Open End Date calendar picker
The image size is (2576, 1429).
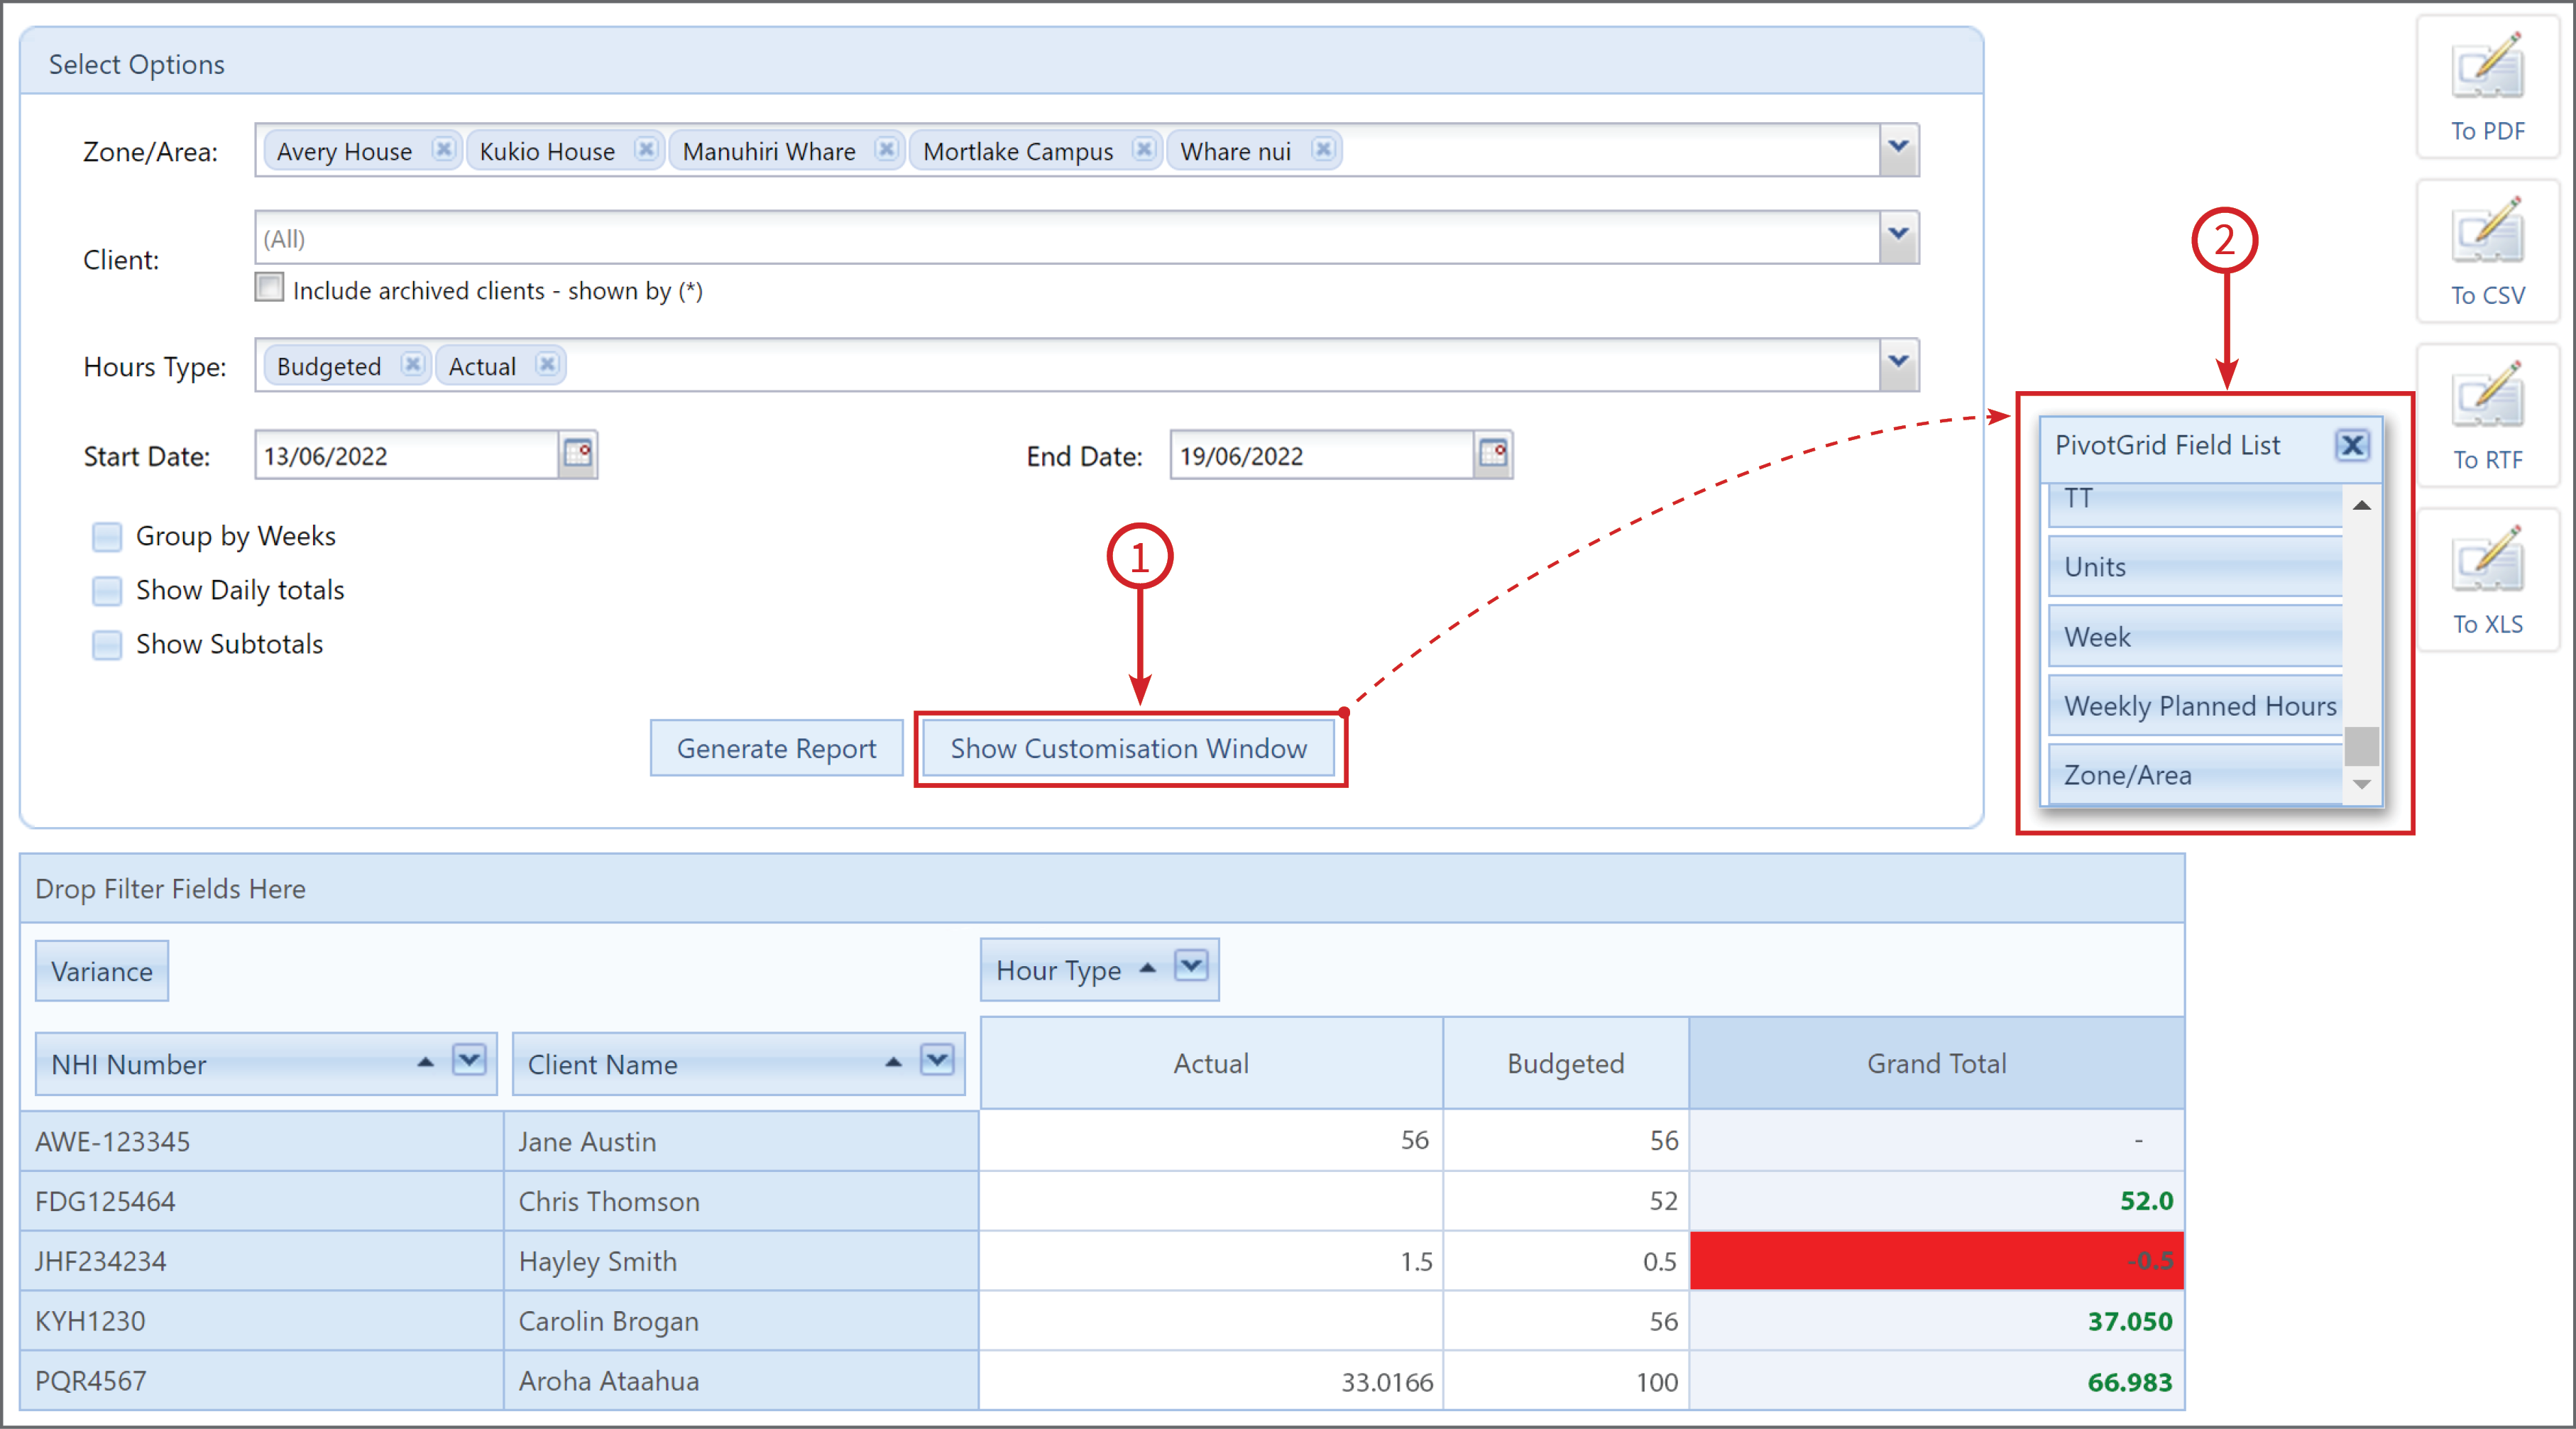pos(1493,455)
